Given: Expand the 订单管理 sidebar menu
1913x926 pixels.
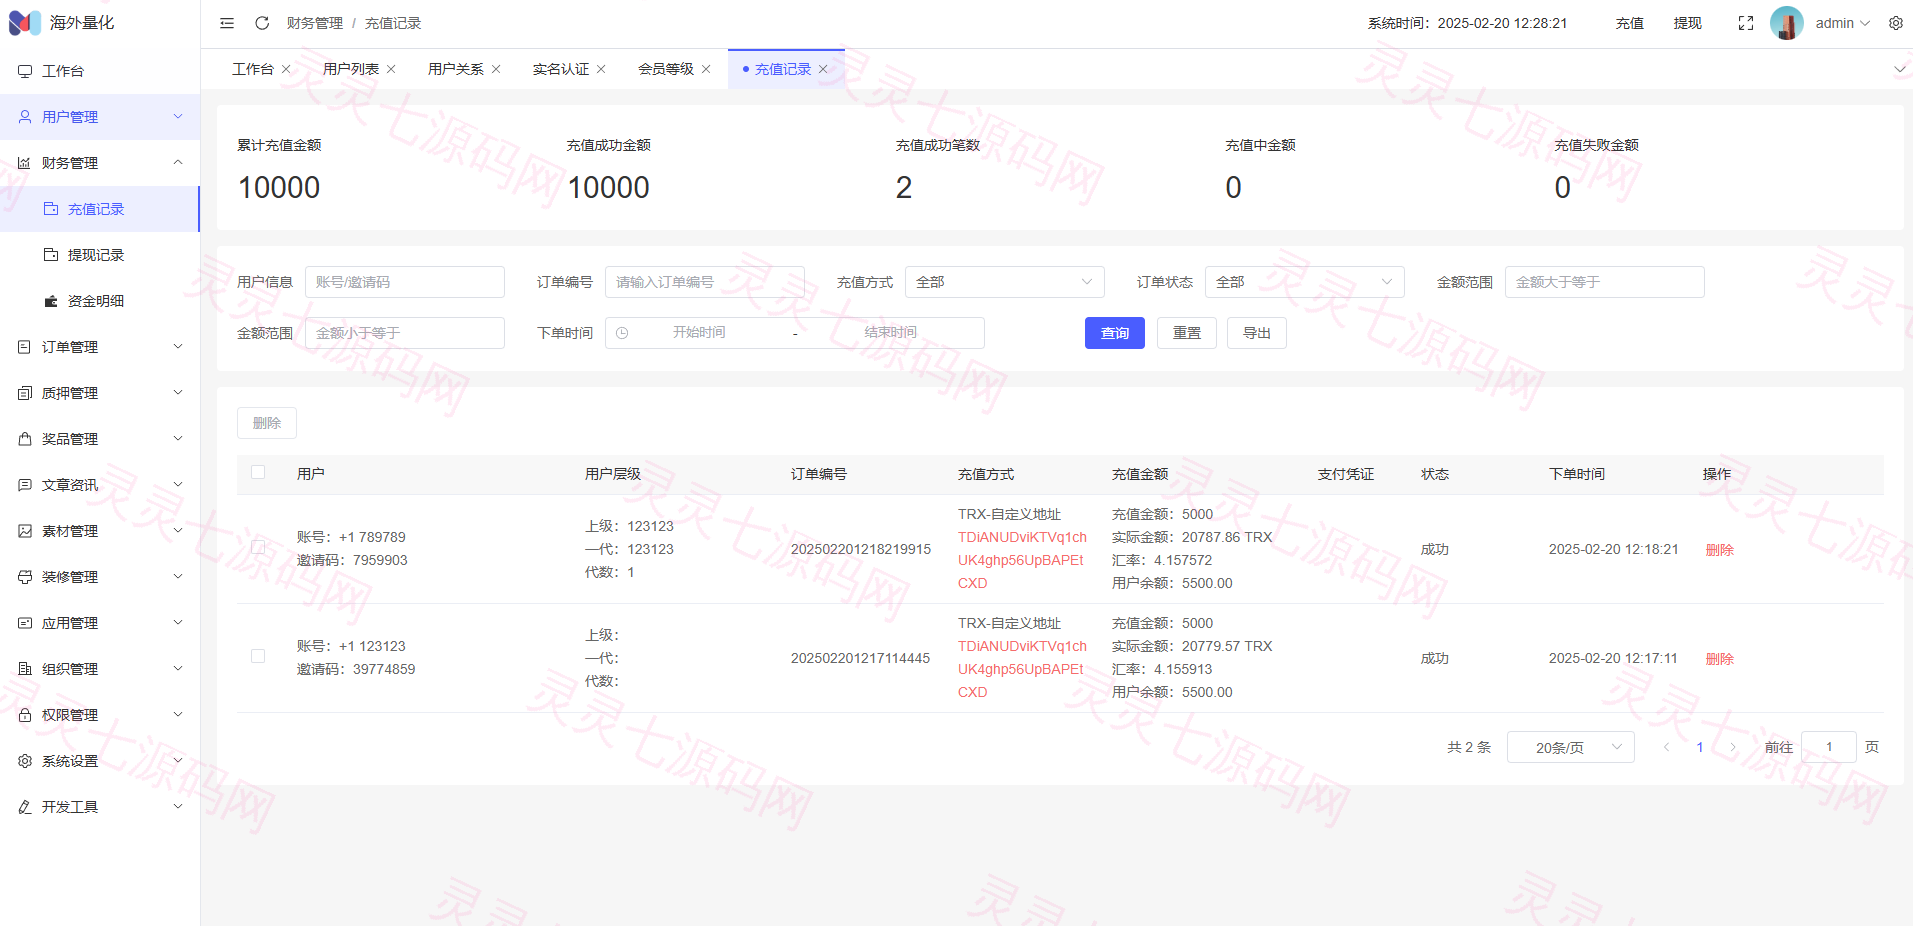Looking at the screenshot, I should click(x=100, y=347).
